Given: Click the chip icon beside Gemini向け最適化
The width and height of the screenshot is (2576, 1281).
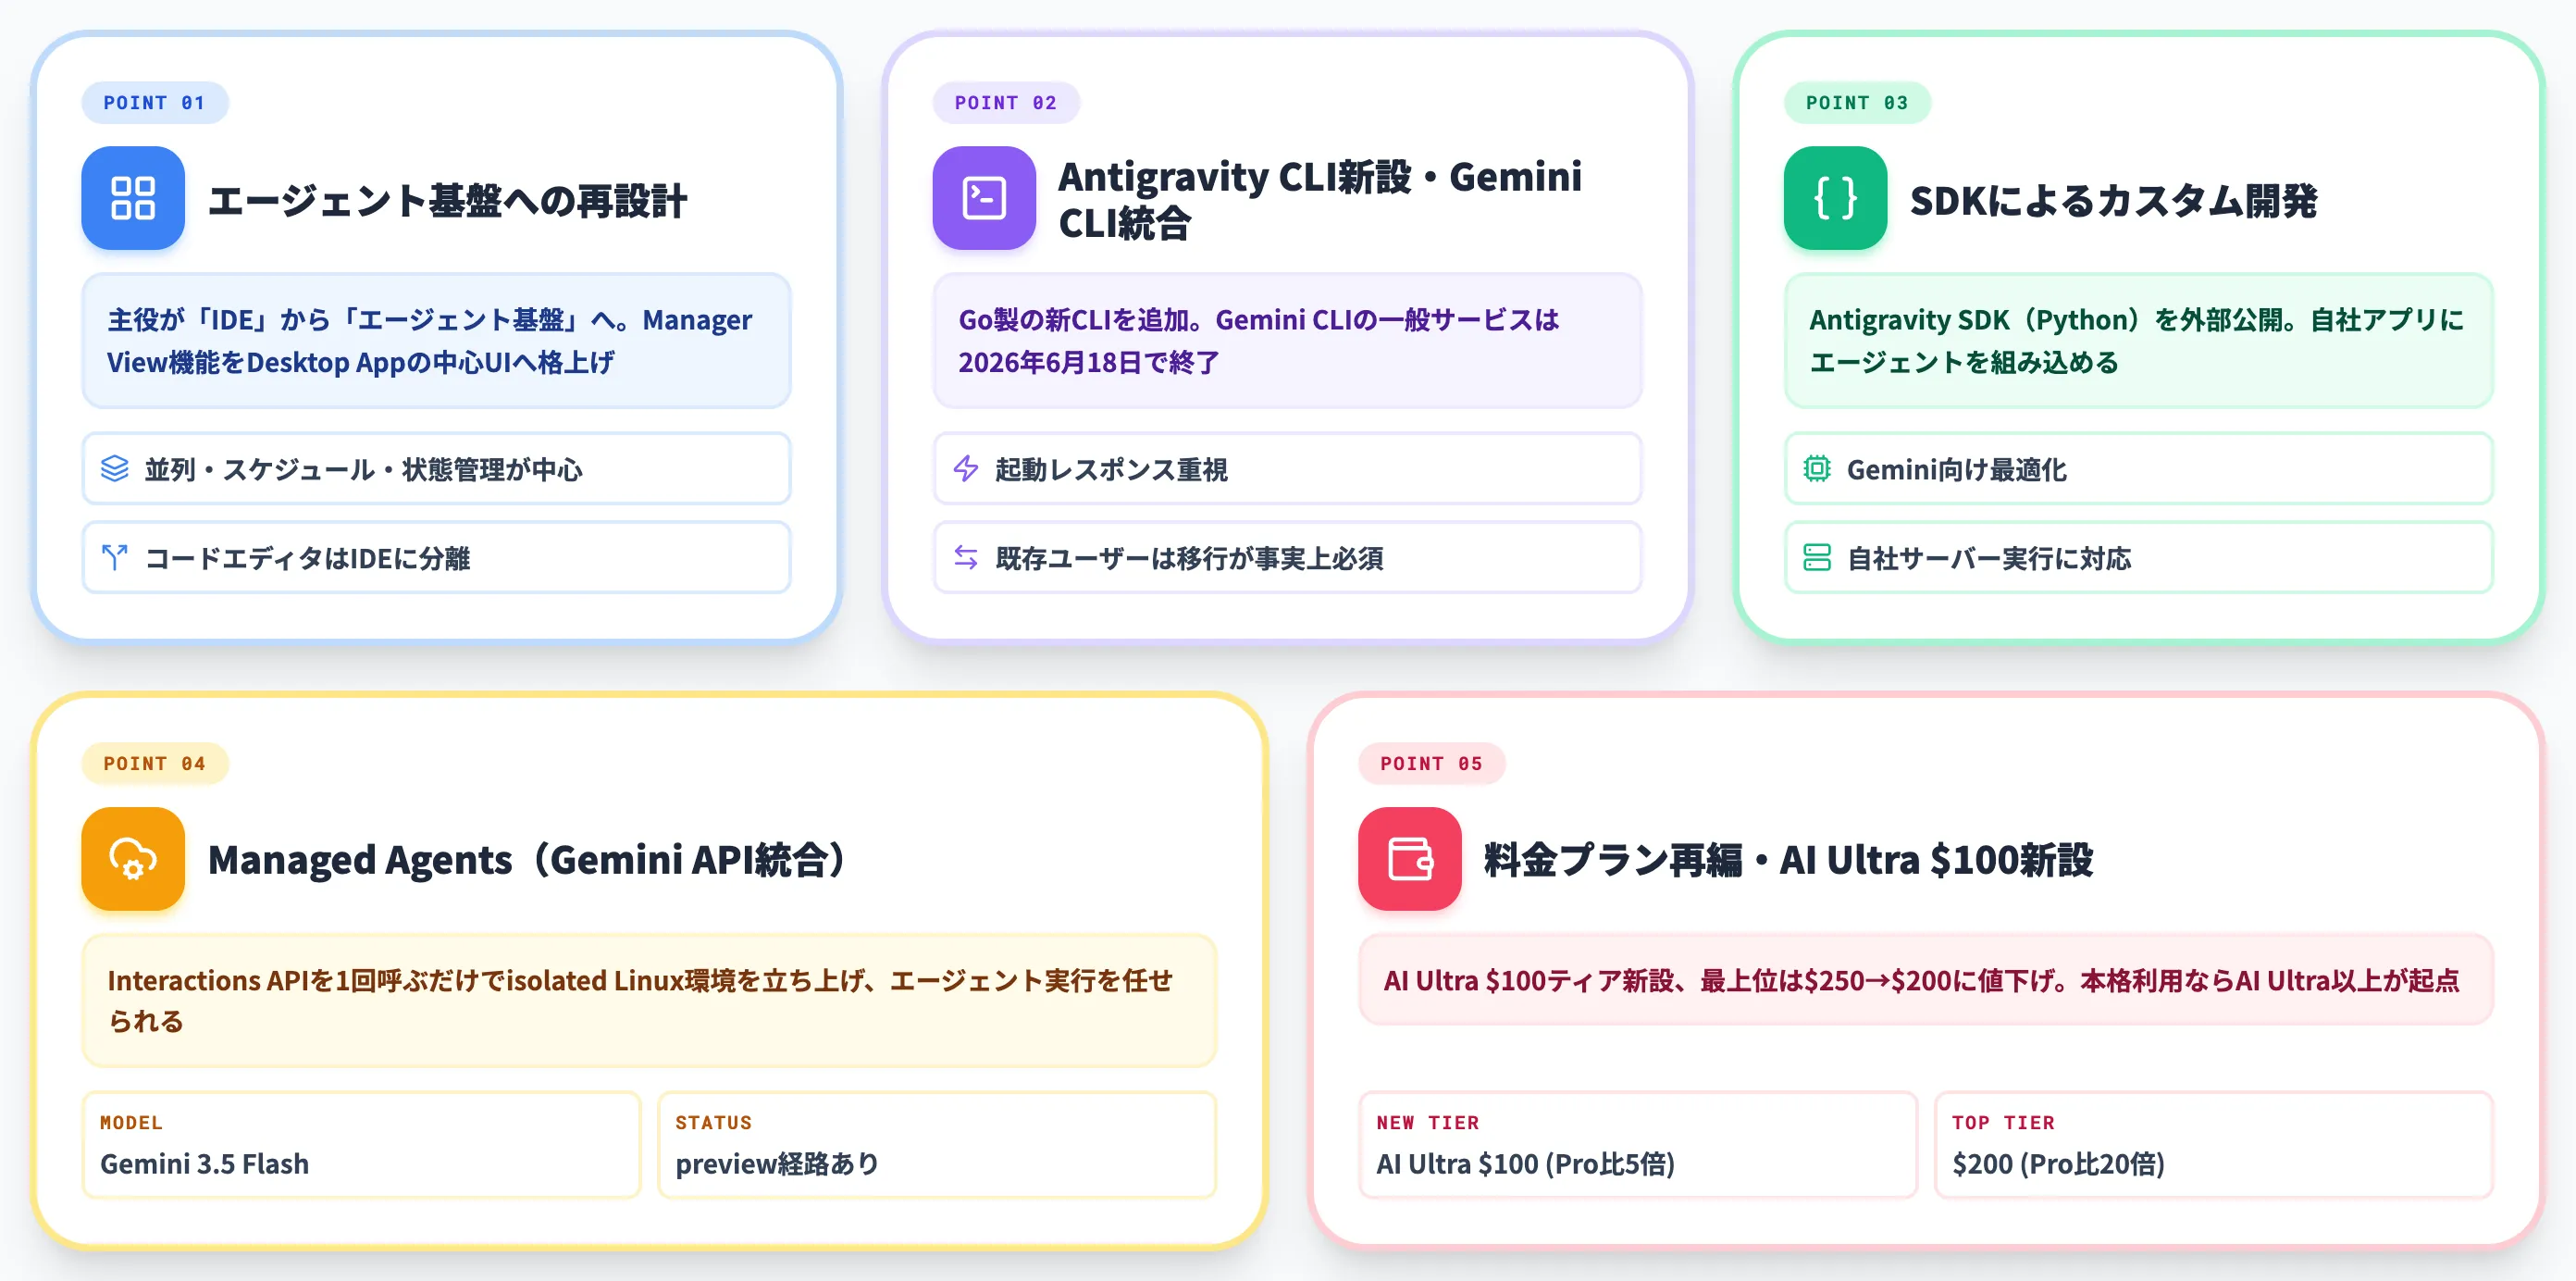Looking at the screenshot, I should pos(1817,468).
